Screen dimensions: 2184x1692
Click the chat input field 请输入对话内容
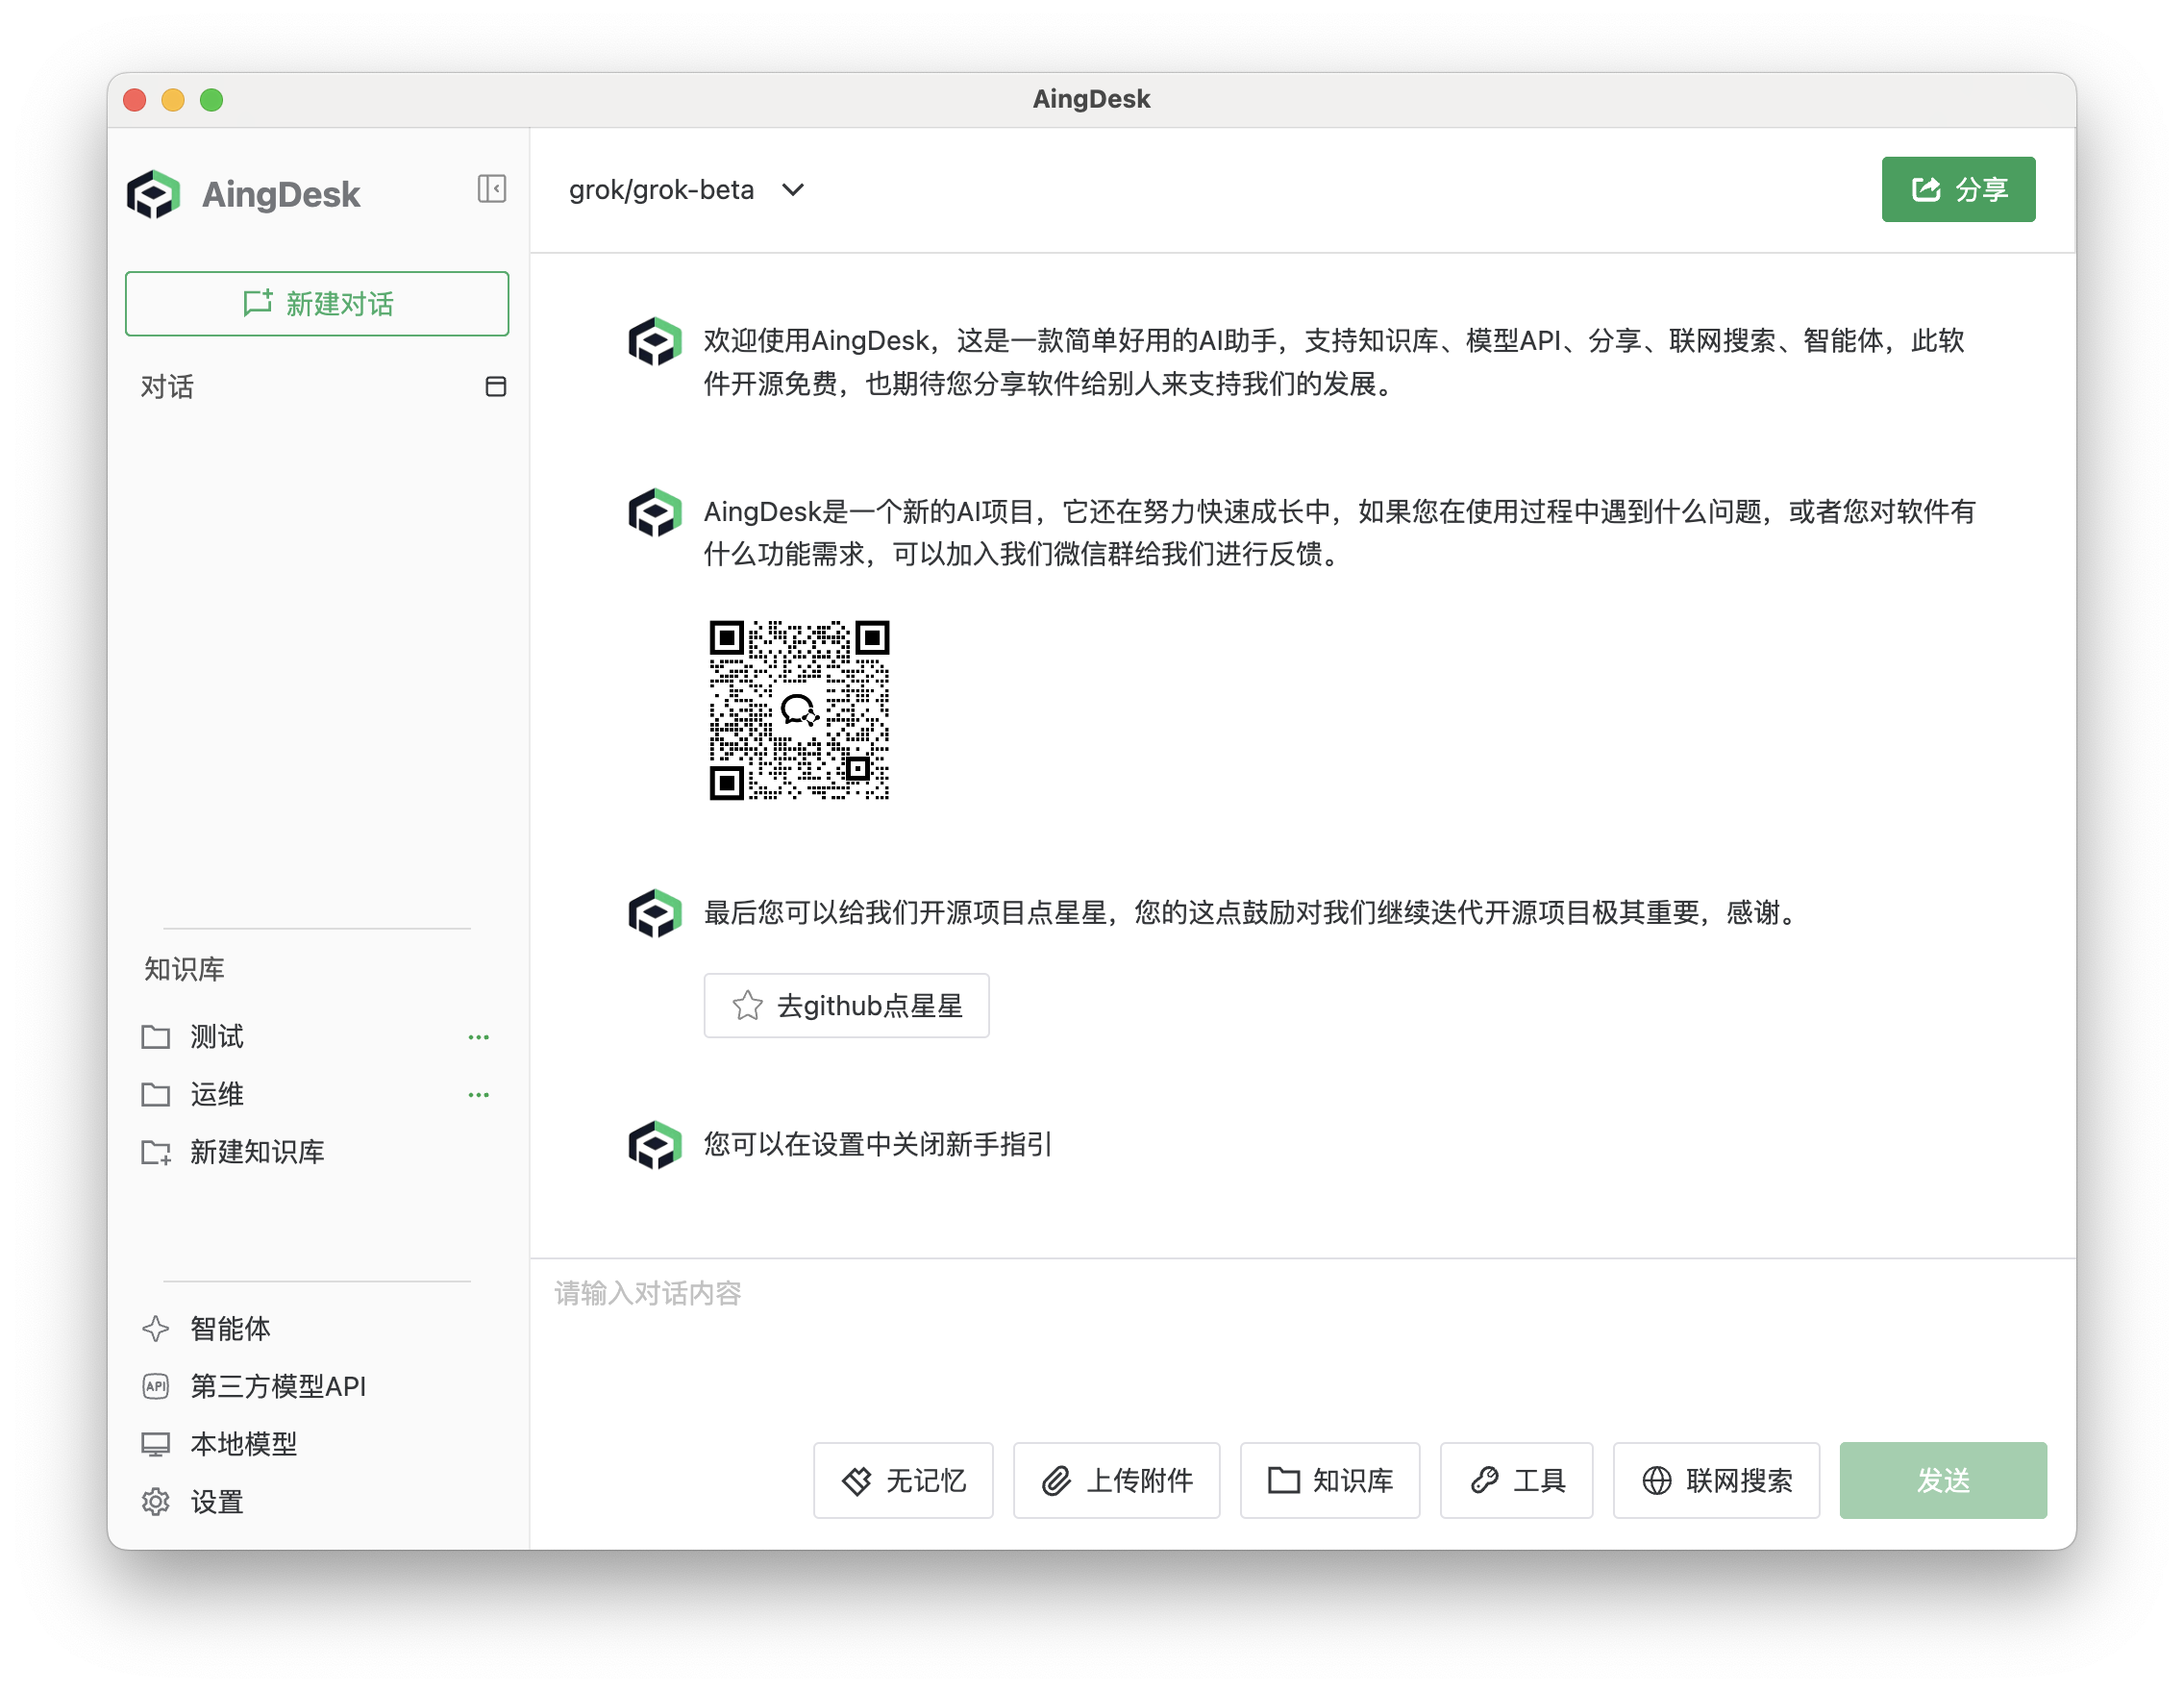(1100, 1293)
